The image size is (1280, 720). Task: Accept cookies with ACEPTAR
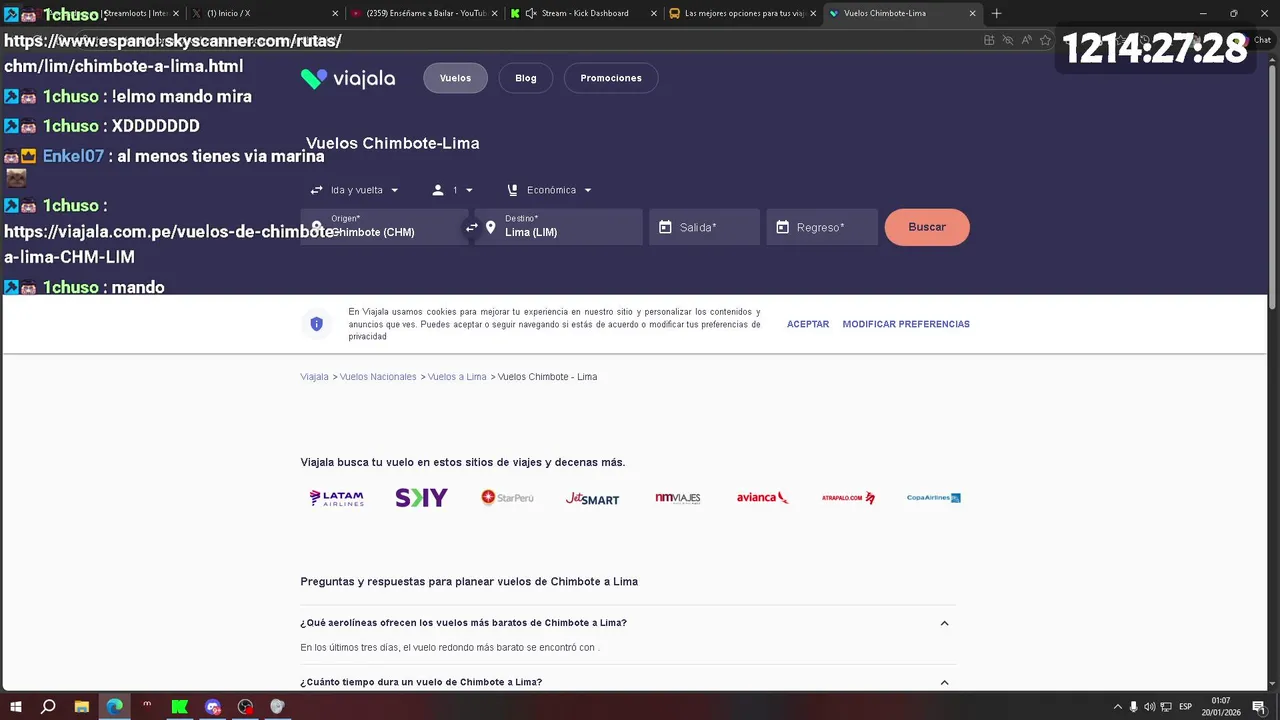click(808, 324)
